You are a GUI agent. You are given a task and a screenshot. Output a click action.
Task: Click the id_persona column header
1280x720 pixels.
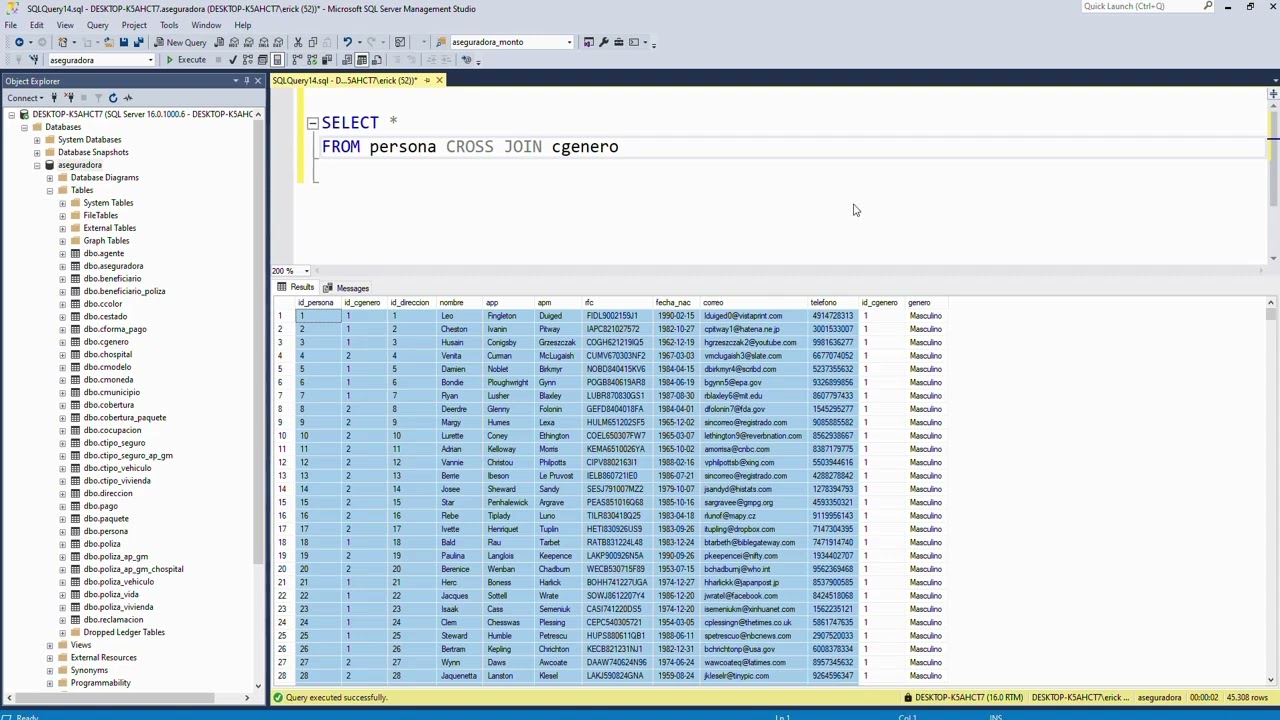point(315,302)
